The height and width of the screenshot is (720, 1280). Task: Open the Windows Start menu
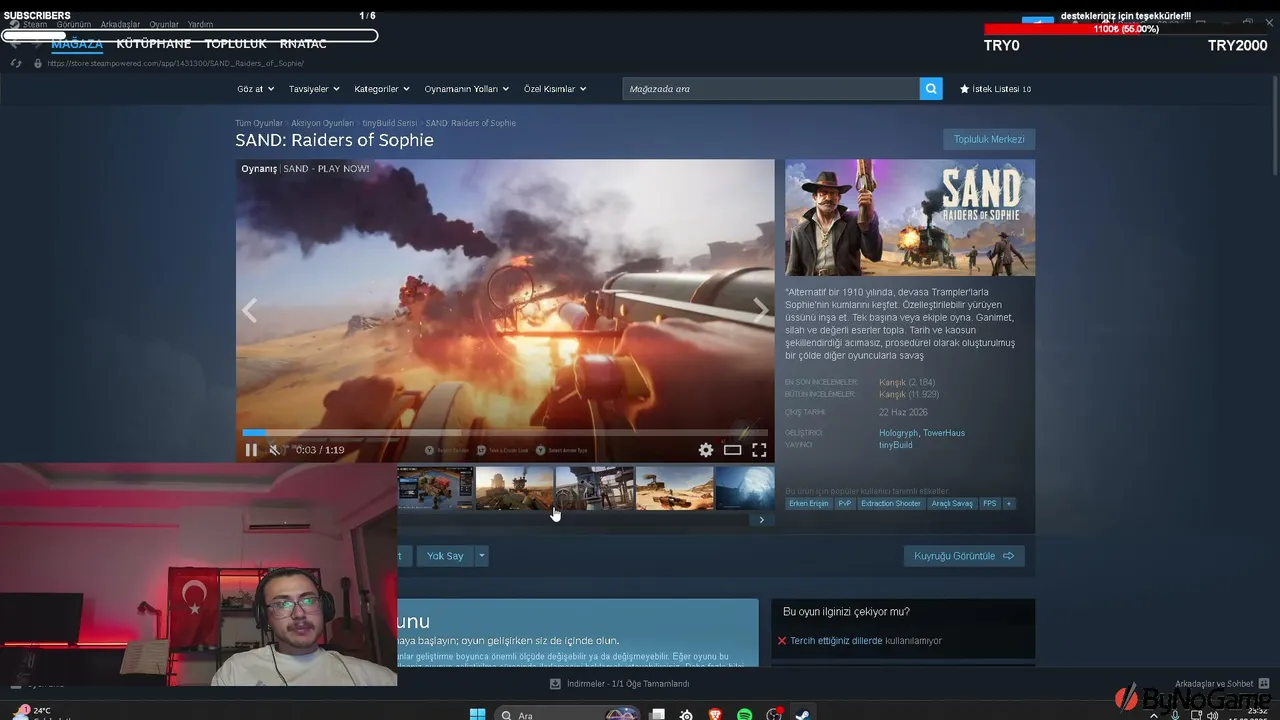(x=478, y=714)
